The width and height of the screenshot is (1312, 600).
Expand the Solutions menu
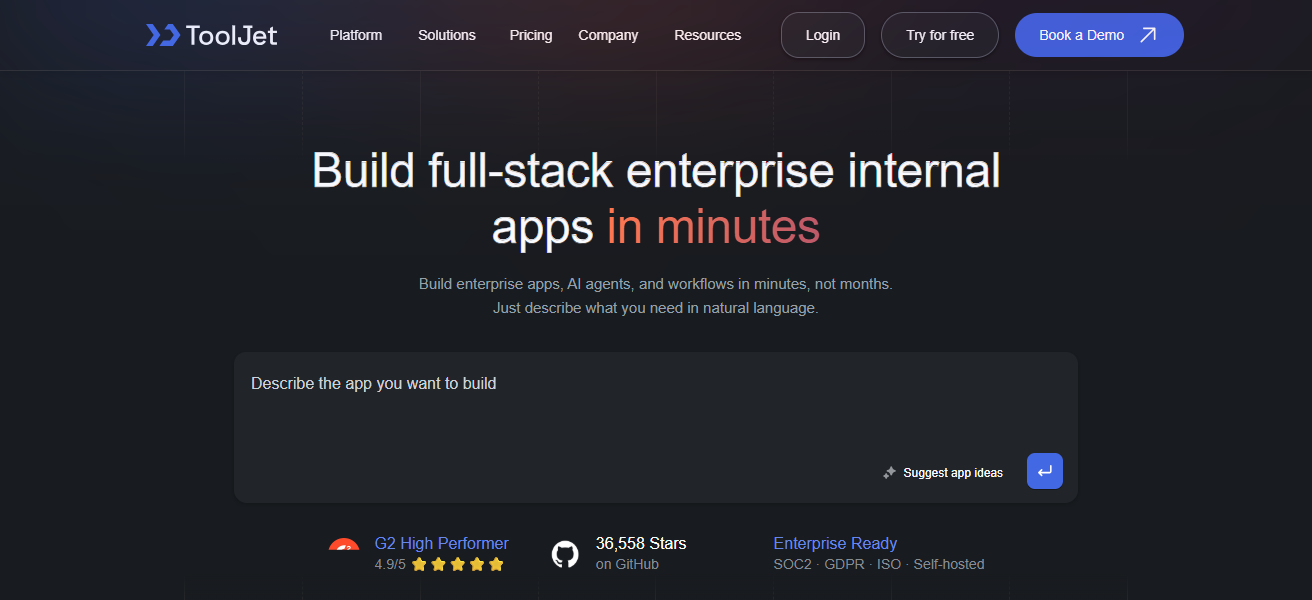[x=446, y=35]
